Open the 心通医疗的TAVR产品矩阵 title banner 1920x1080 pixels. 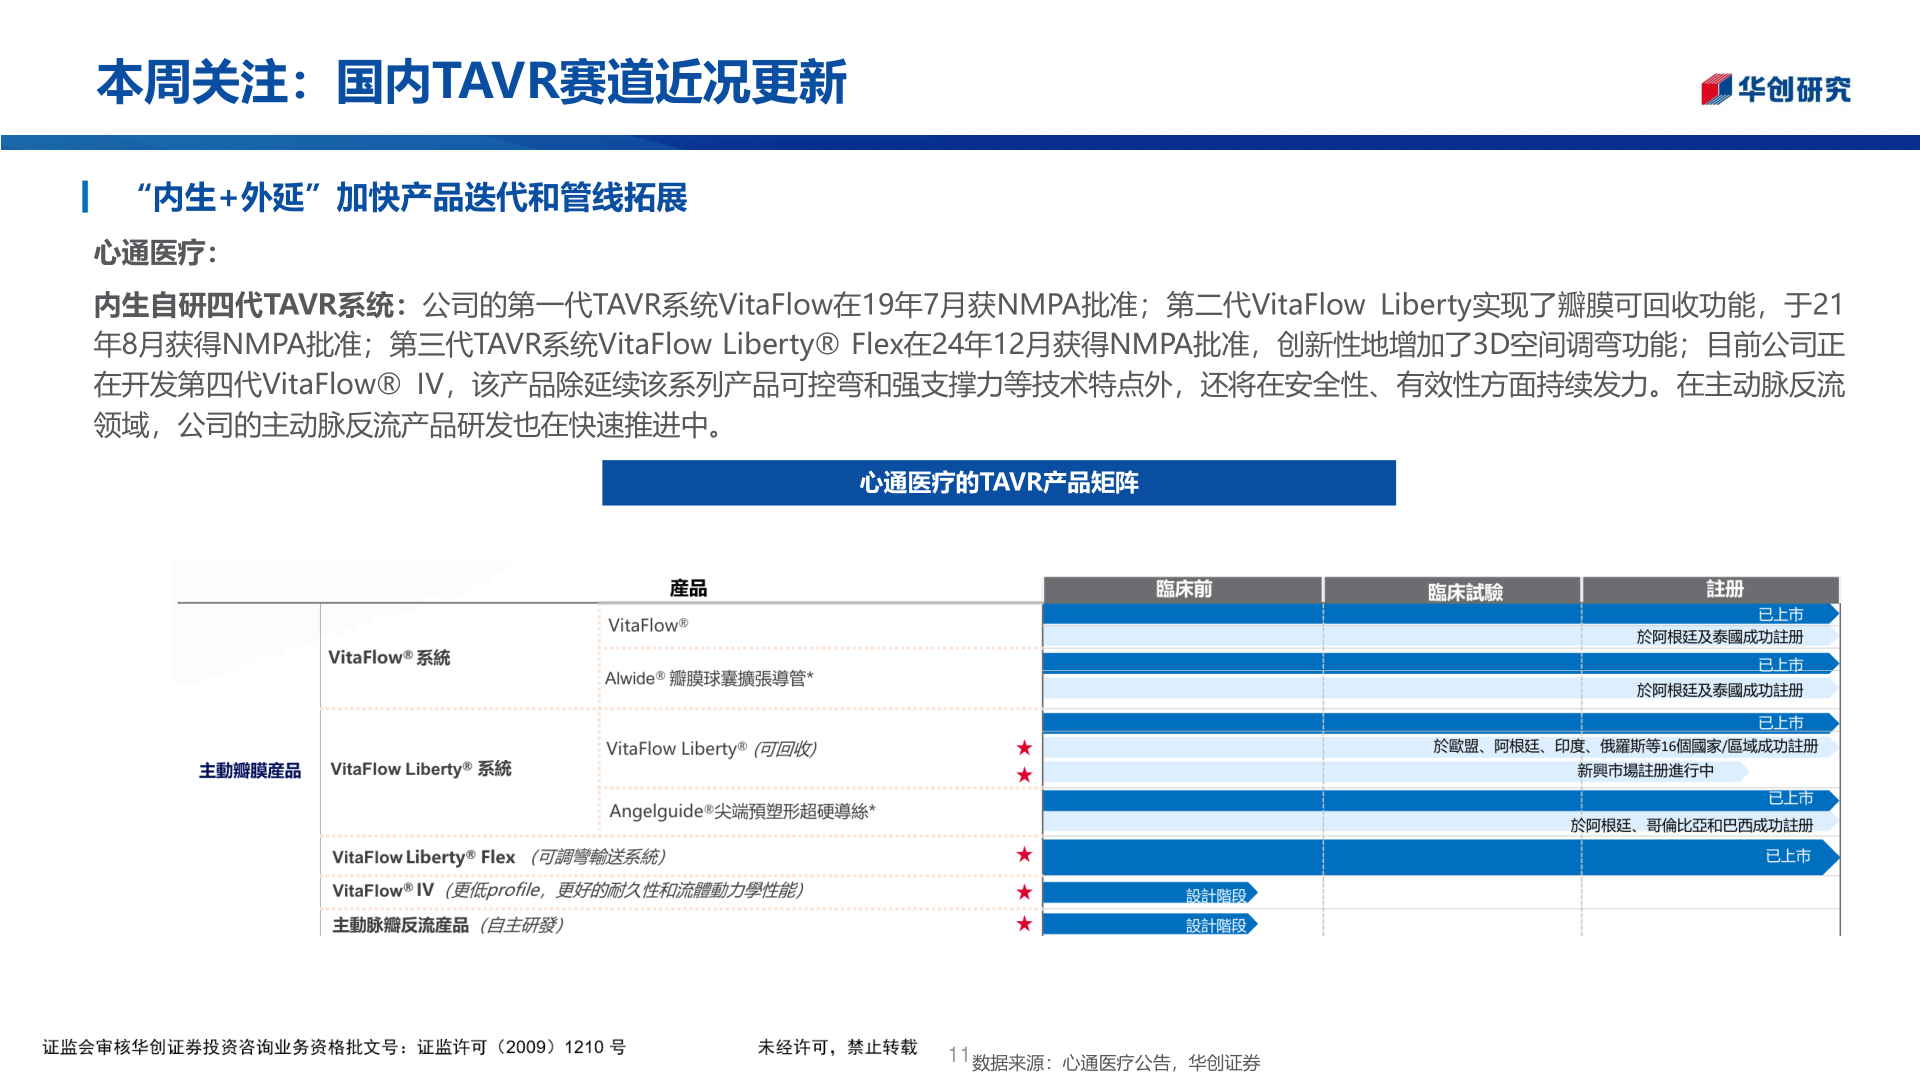pos(999,483)
